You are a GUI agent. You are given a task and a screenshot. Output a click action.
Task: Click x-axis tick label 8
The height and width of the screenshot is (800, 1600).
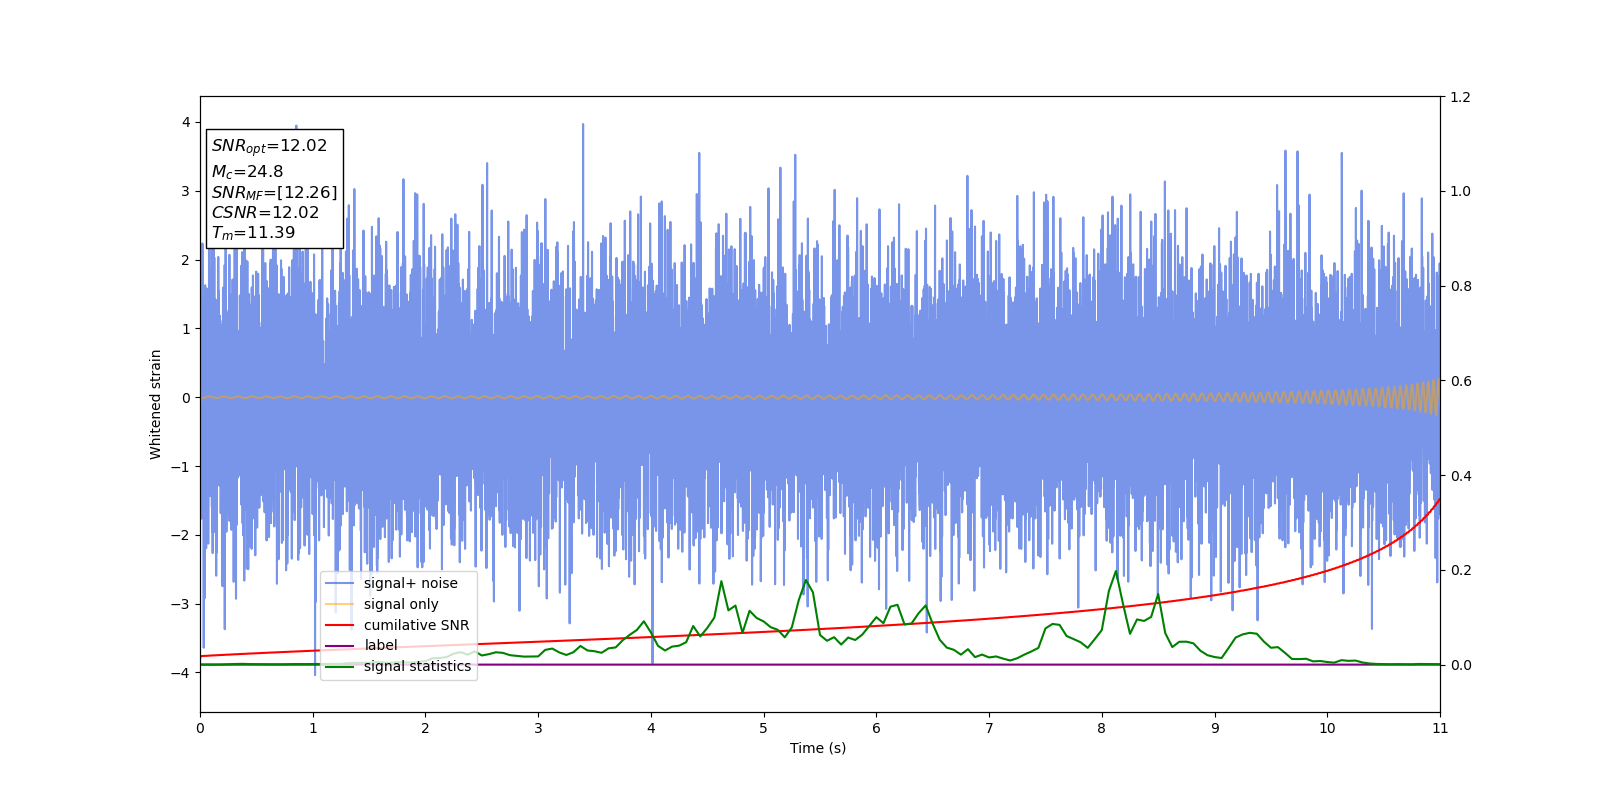1102,728
